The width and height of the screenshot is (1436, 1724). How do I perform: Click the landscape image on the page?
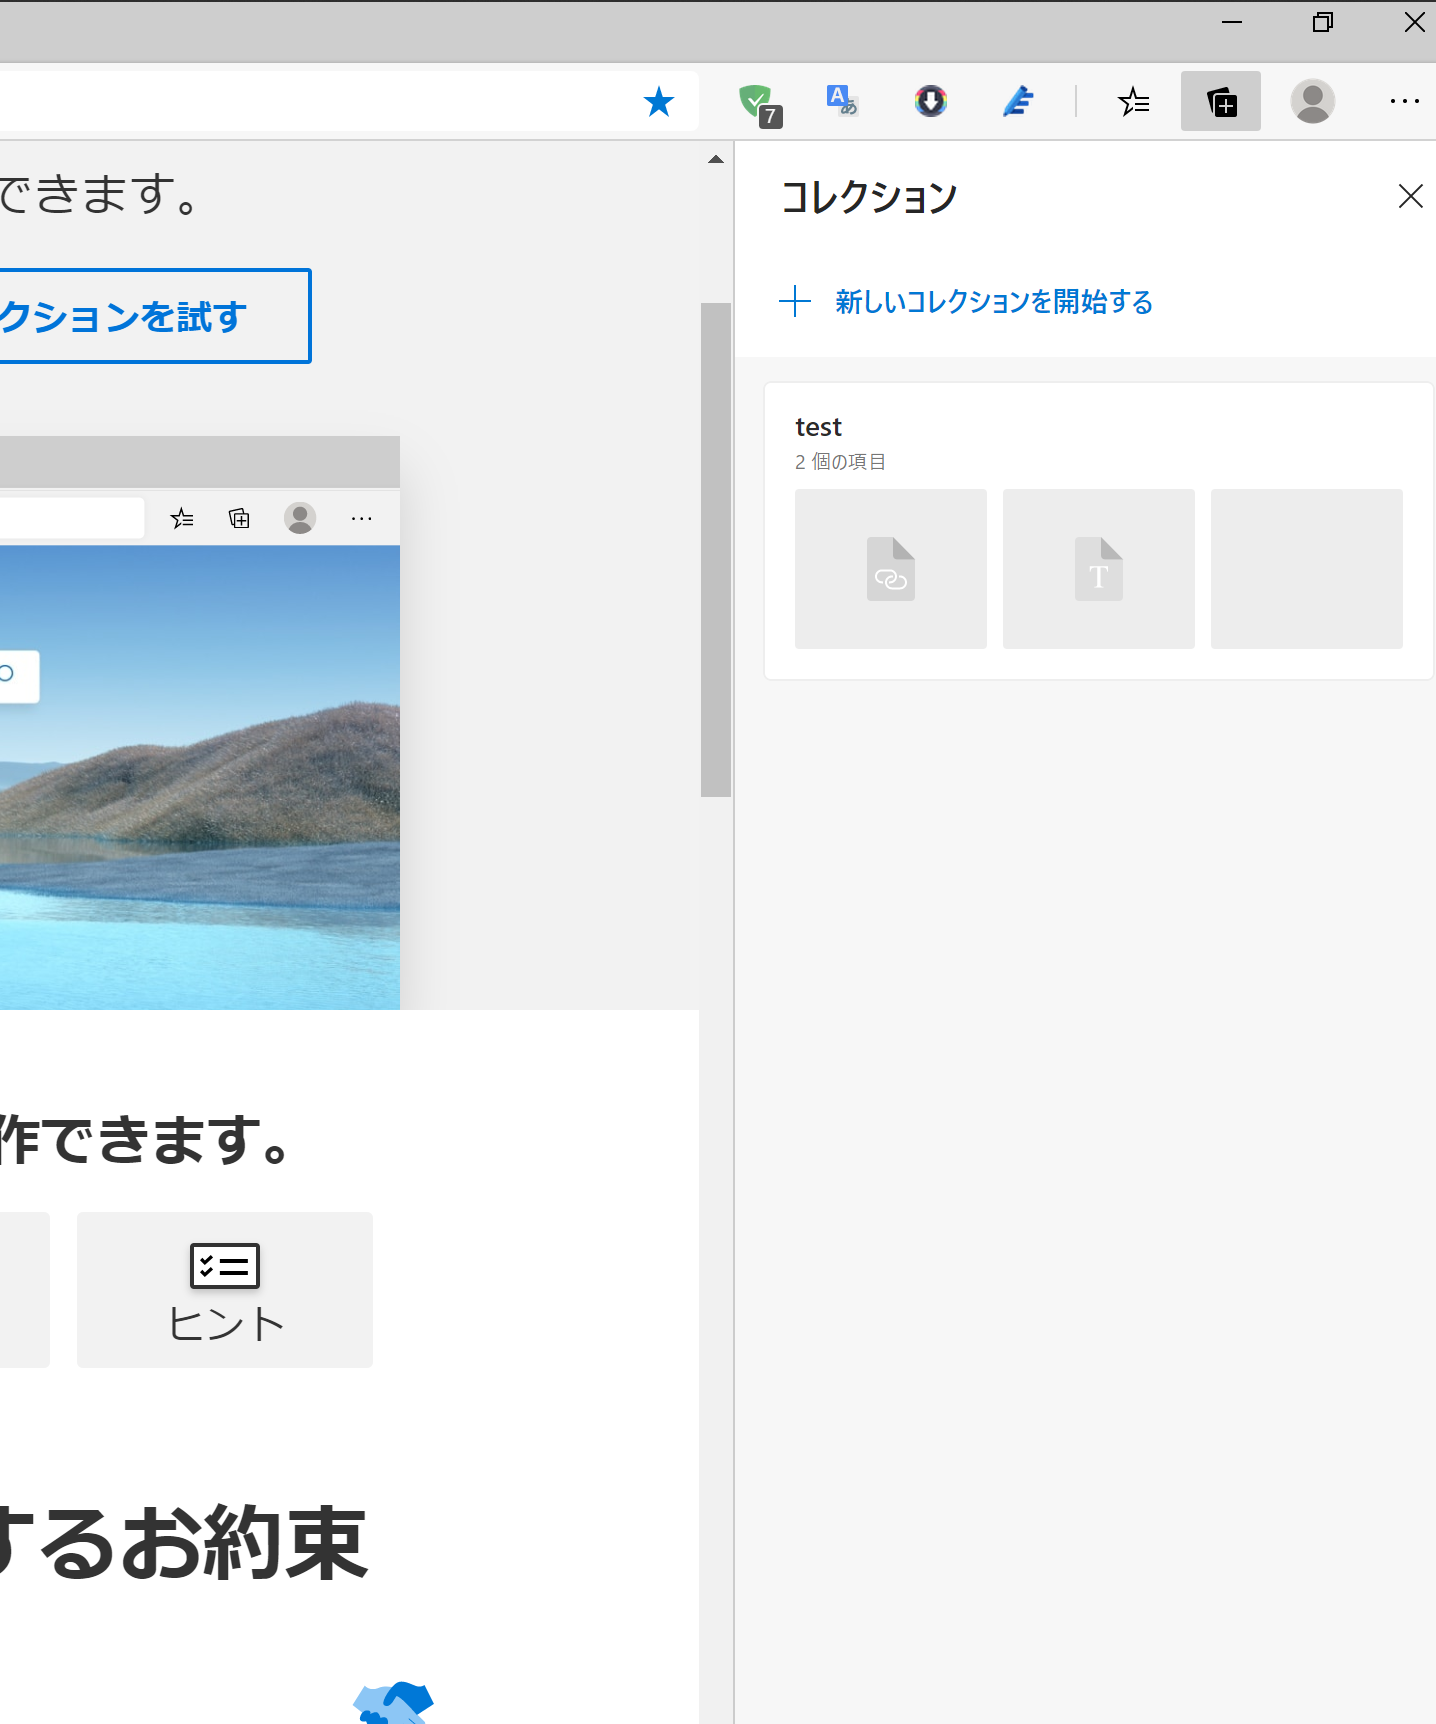pyautogui.click(x=200, y=777)
